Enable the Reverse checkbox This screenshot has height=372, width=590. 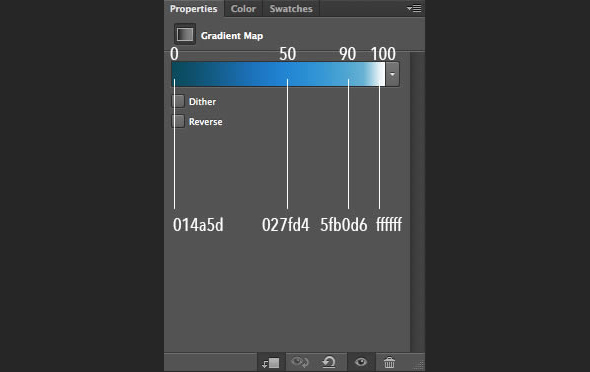(178, 121)
